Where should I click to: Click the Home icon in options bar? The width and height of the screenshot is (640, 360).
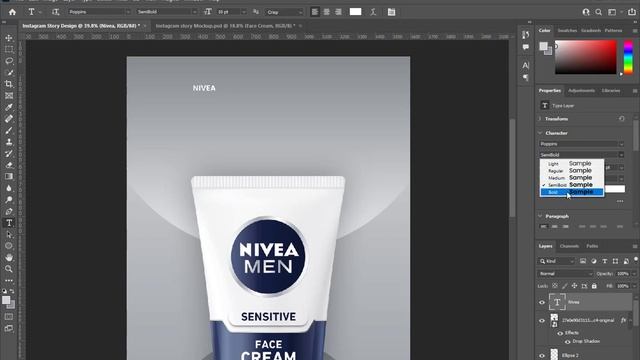pos(12,12)
